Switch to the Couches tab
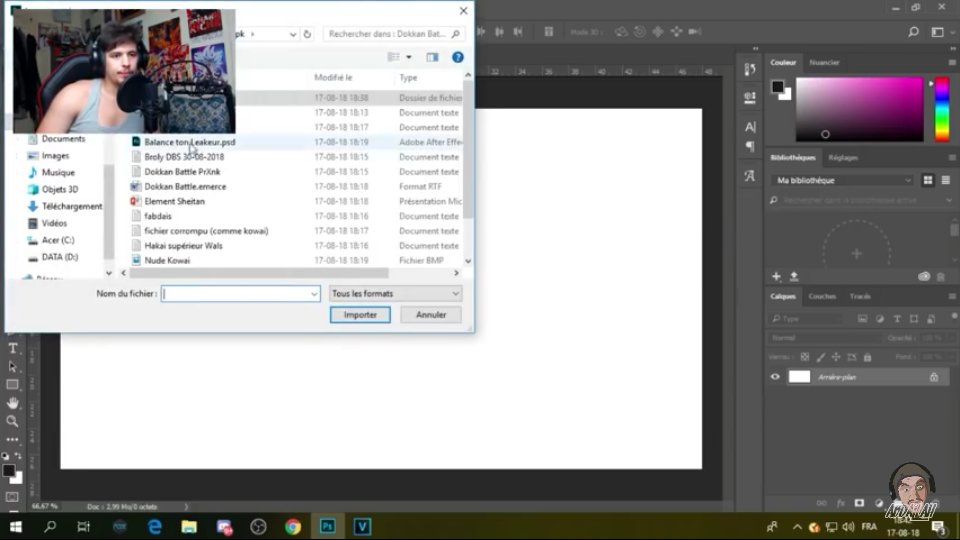The width and height of the screenshot is (960, 540). 822,296
